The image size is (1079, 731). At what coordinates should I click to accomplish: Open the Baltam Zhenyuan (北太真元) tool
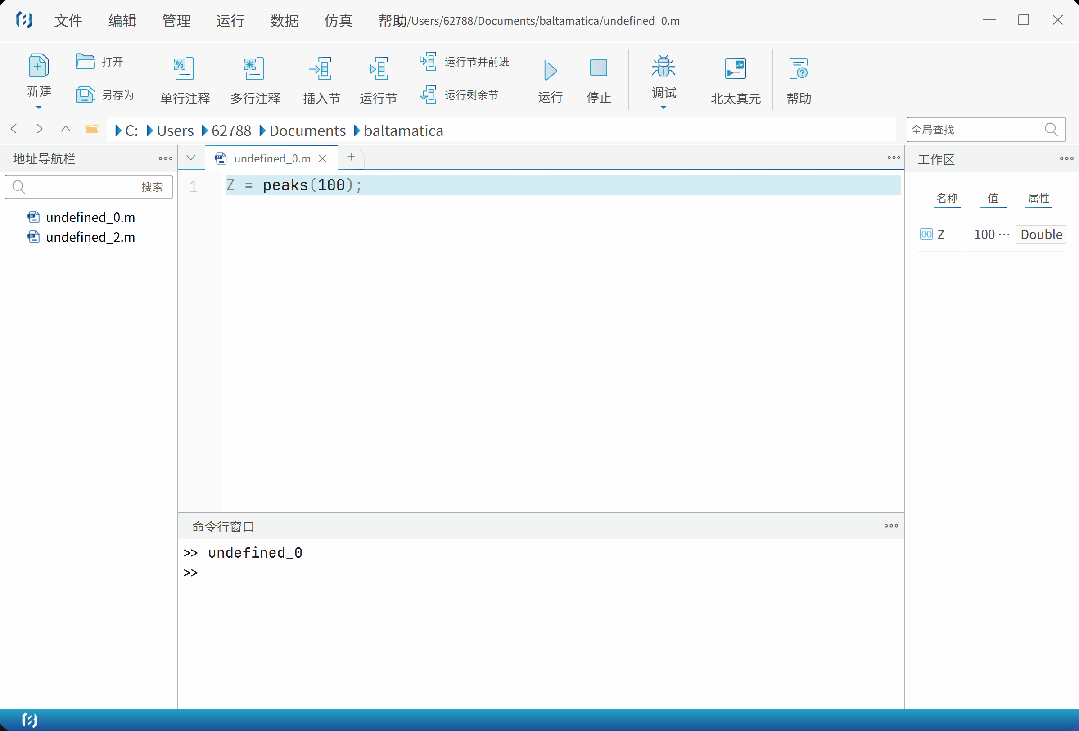coord(735,69)
